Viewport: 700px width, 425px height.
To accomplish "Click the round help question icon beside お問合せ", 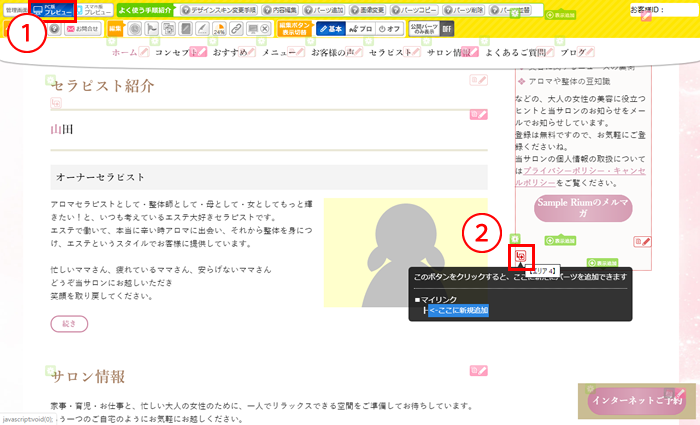I will (x=54, y=29).
